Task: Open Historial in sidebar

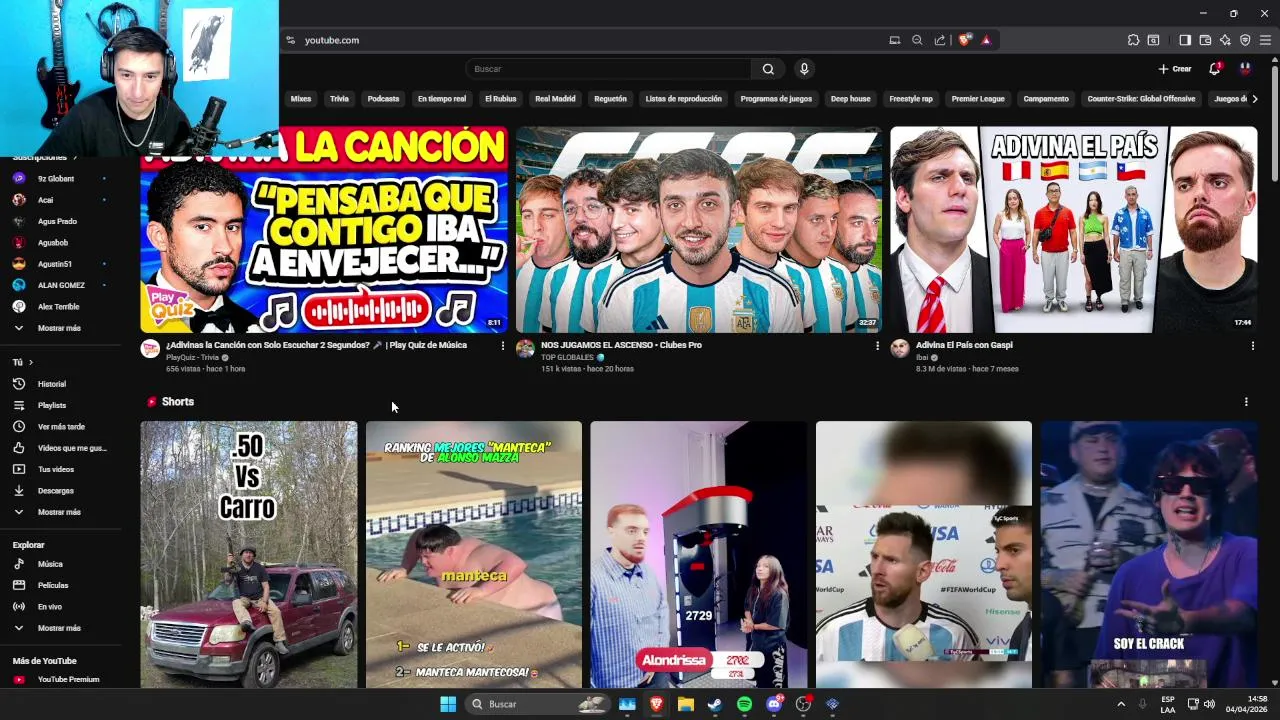Action: (60, 384)
